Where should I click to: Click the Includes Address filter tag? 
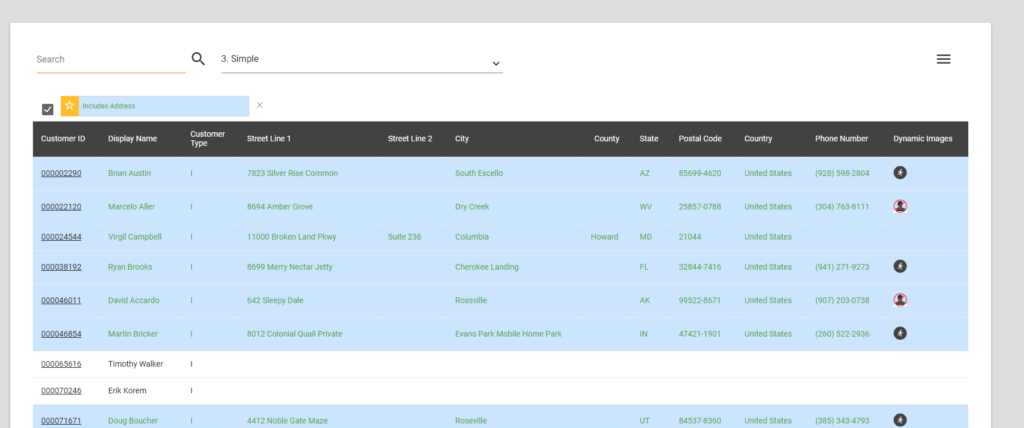[x=155, y=106]
